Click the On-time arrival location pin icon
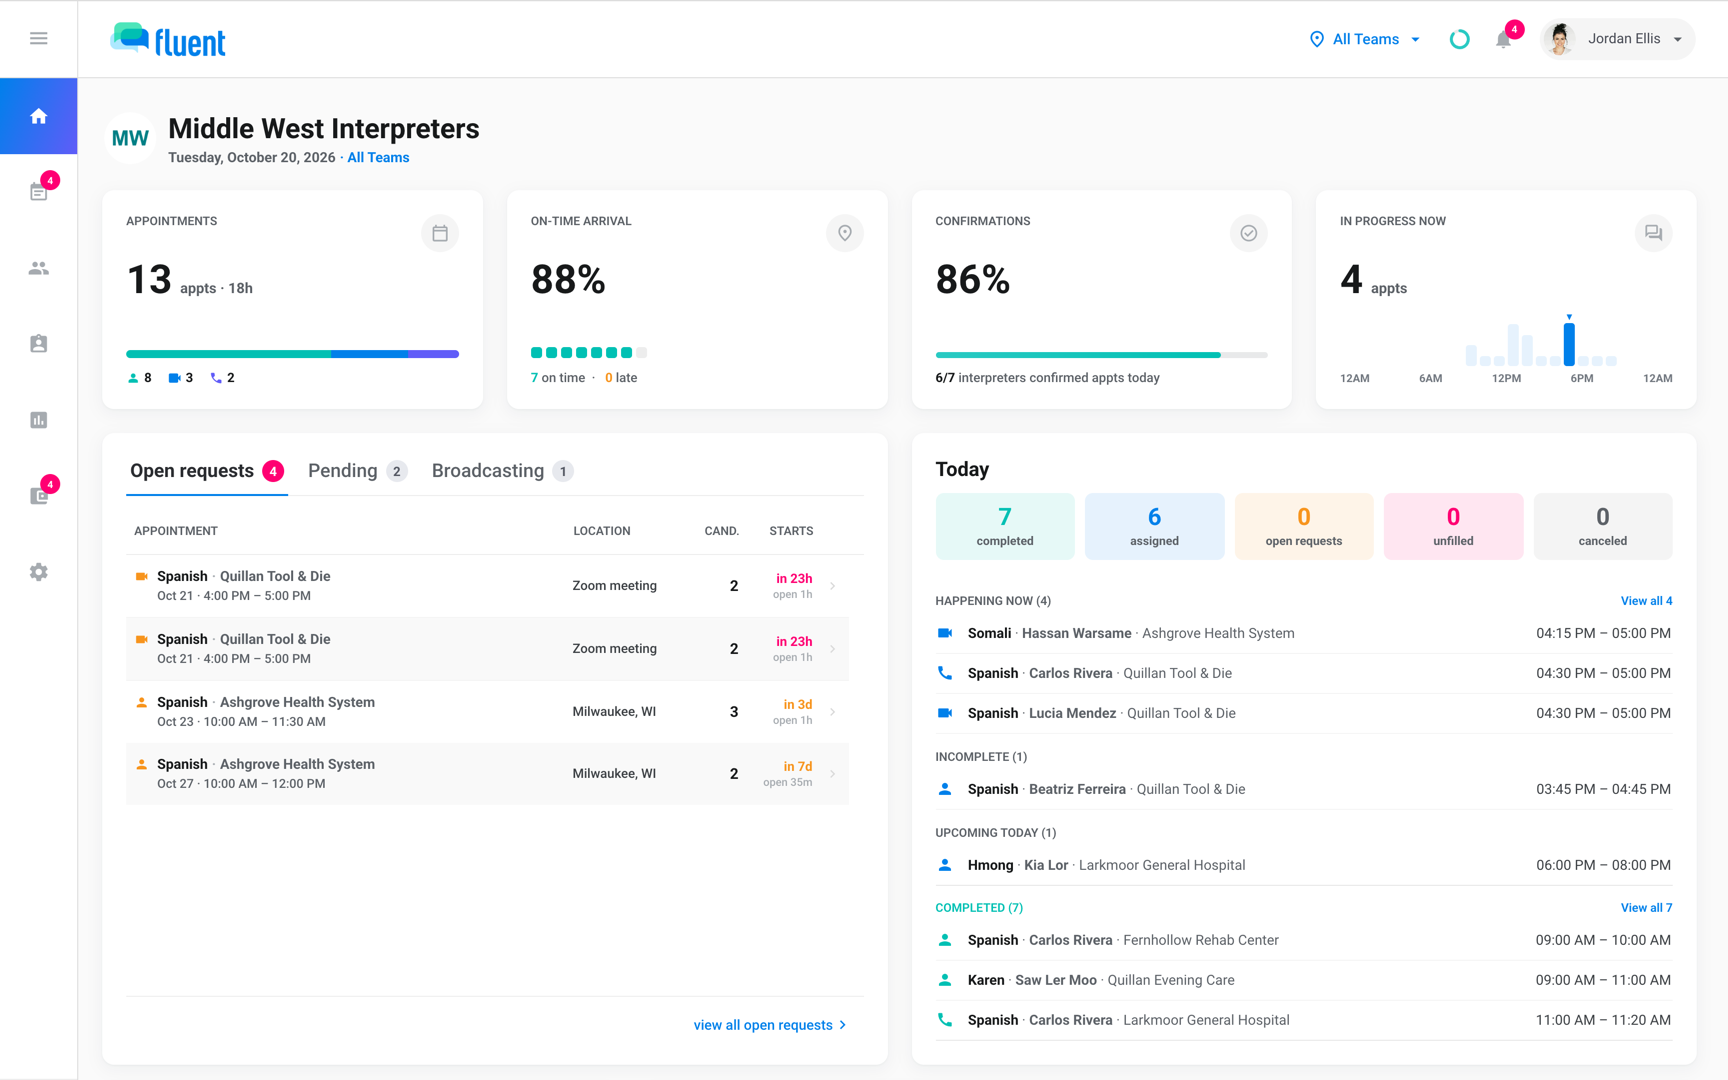 coord(845,233)
